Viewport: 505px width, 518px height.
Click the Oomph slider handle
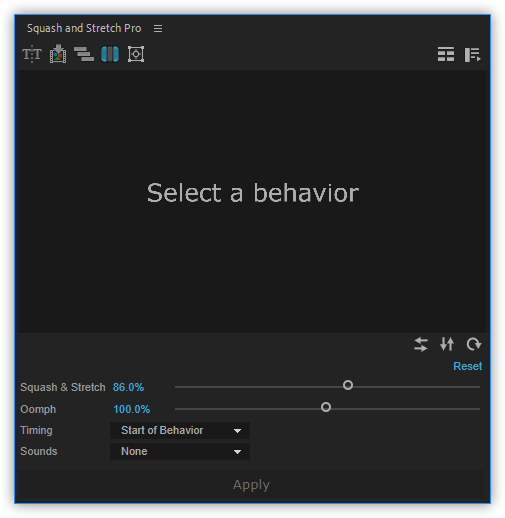pos(326,407)
